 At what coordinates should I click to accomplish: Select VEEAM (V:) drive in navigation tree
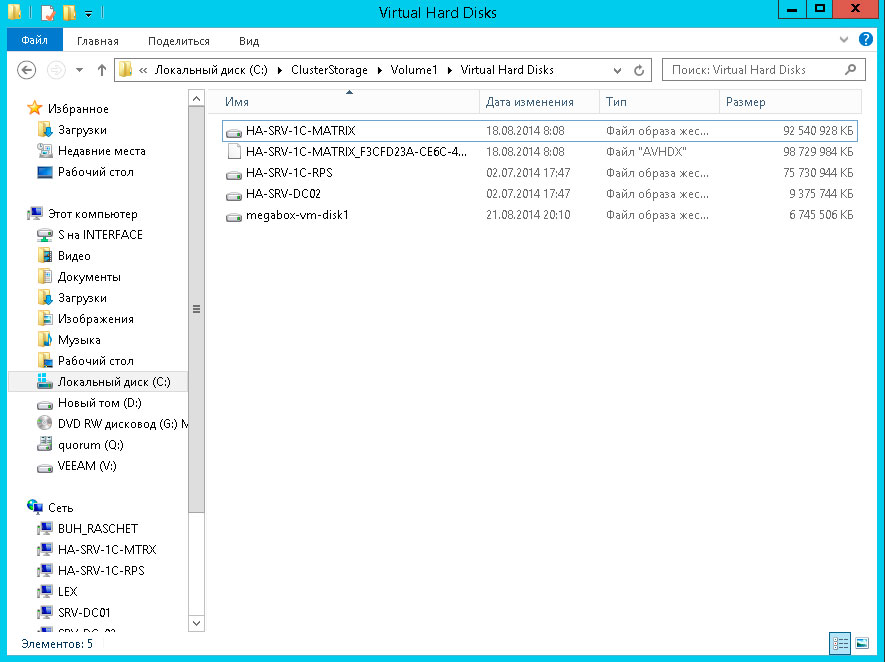tap(87, 466)
